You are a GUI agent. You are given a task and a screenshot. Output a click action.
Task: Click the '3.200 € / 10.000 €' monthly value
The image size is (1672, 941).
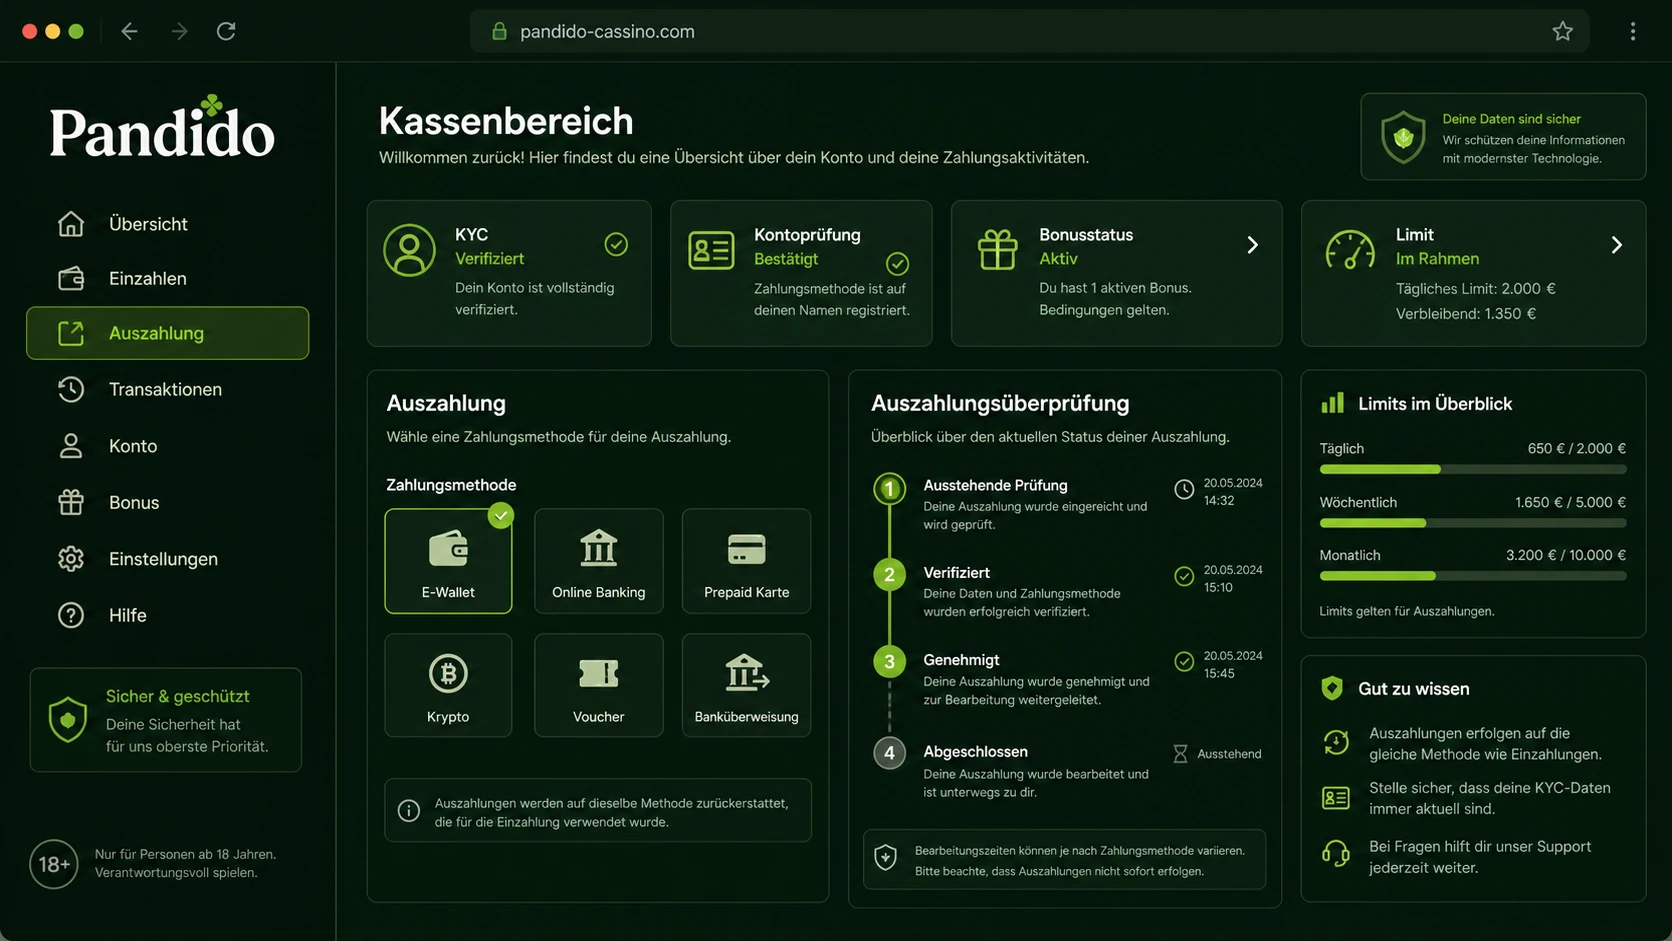tap(1566, 555)
